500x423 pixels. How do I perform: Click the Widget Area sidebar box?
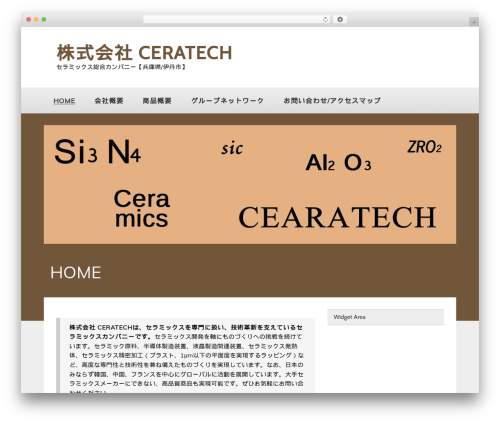(385, 317)
